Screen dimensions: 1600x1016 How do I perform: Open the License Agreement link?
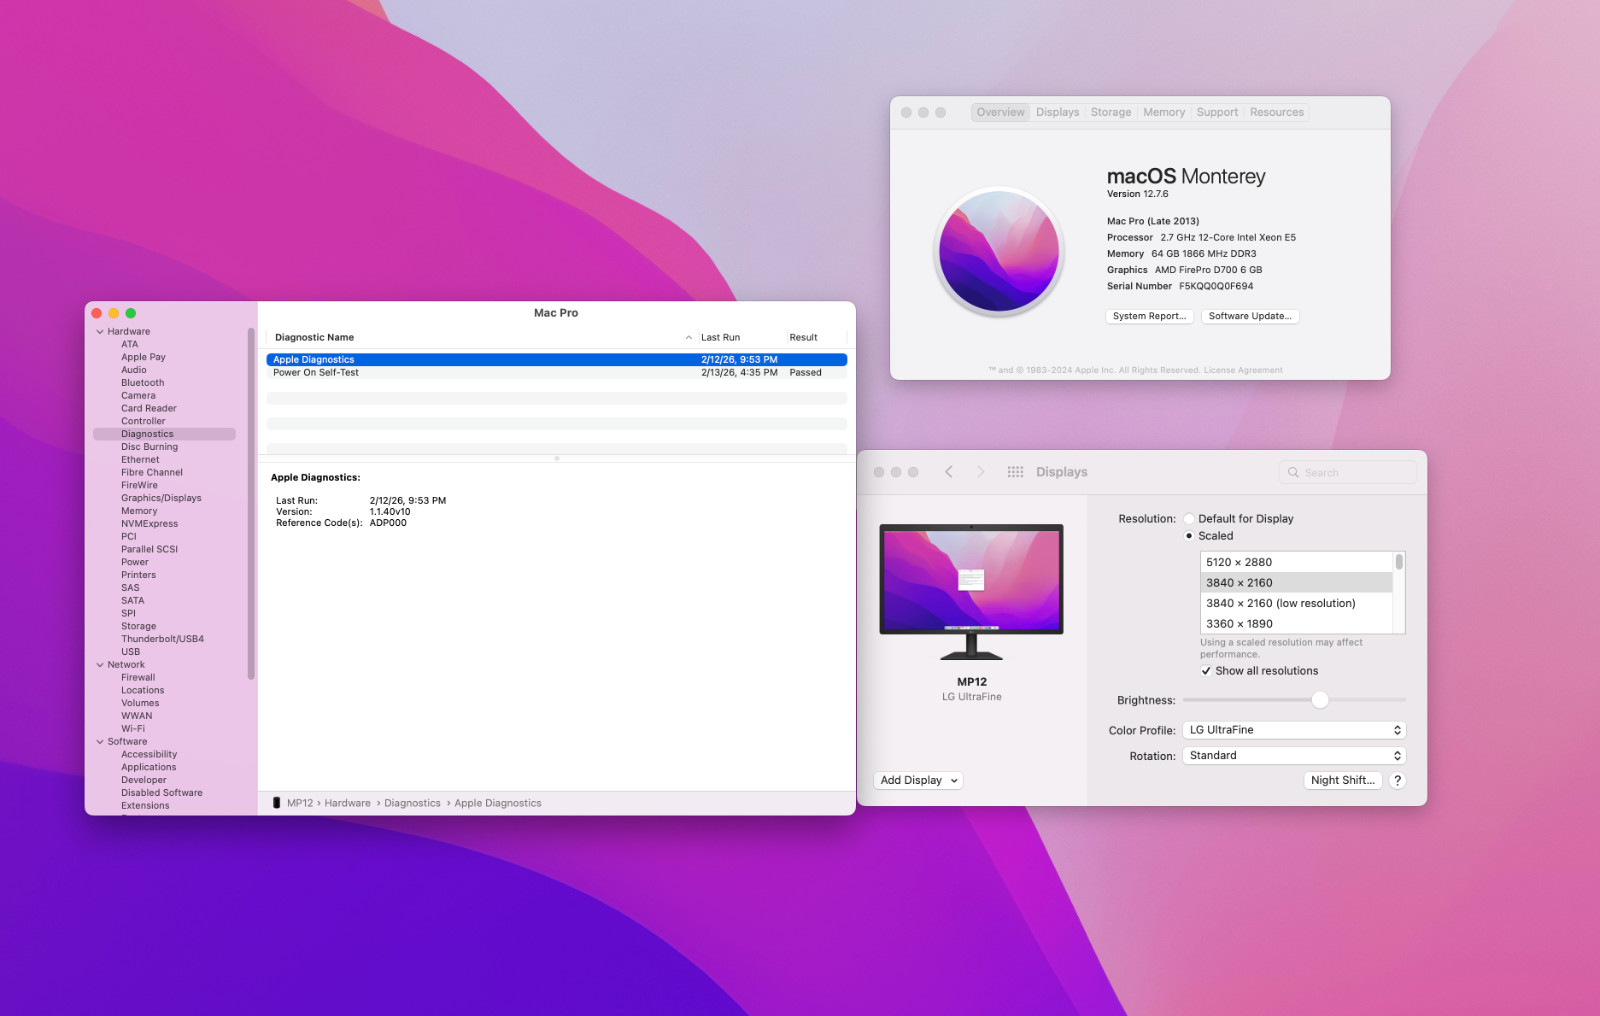pos(1243,370)
